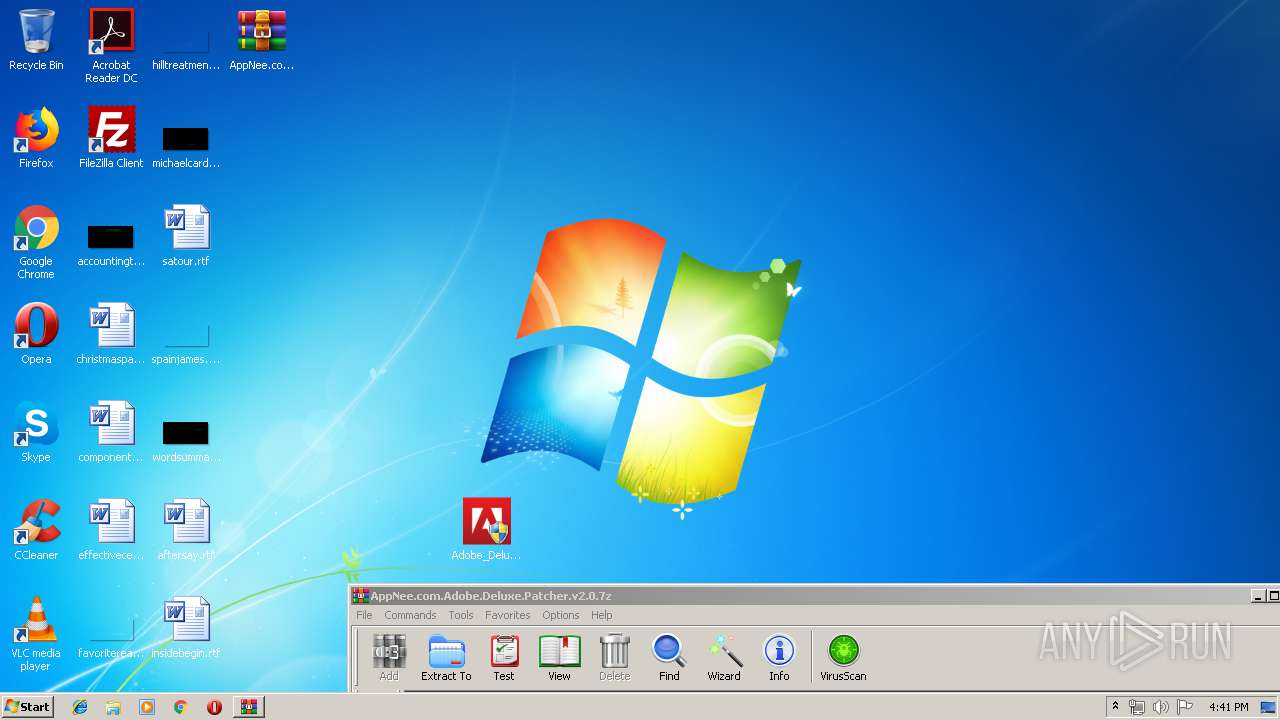This screenshot has height=720, width=1280.
Task: Show archive Info in WinRAR
Action: point(779,658)
